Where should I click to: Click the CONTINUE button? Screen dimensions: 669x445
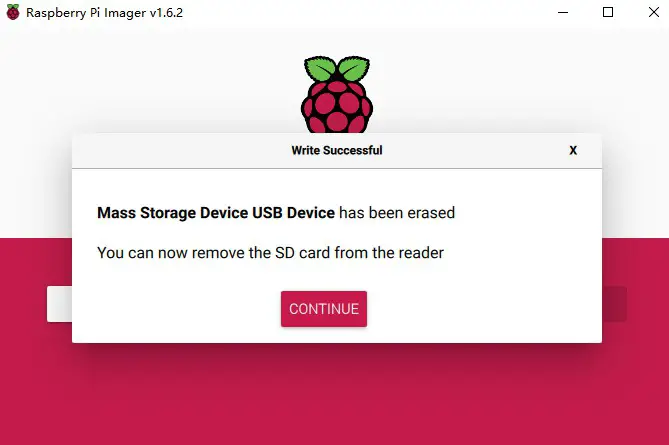click(x=323, y=309)
